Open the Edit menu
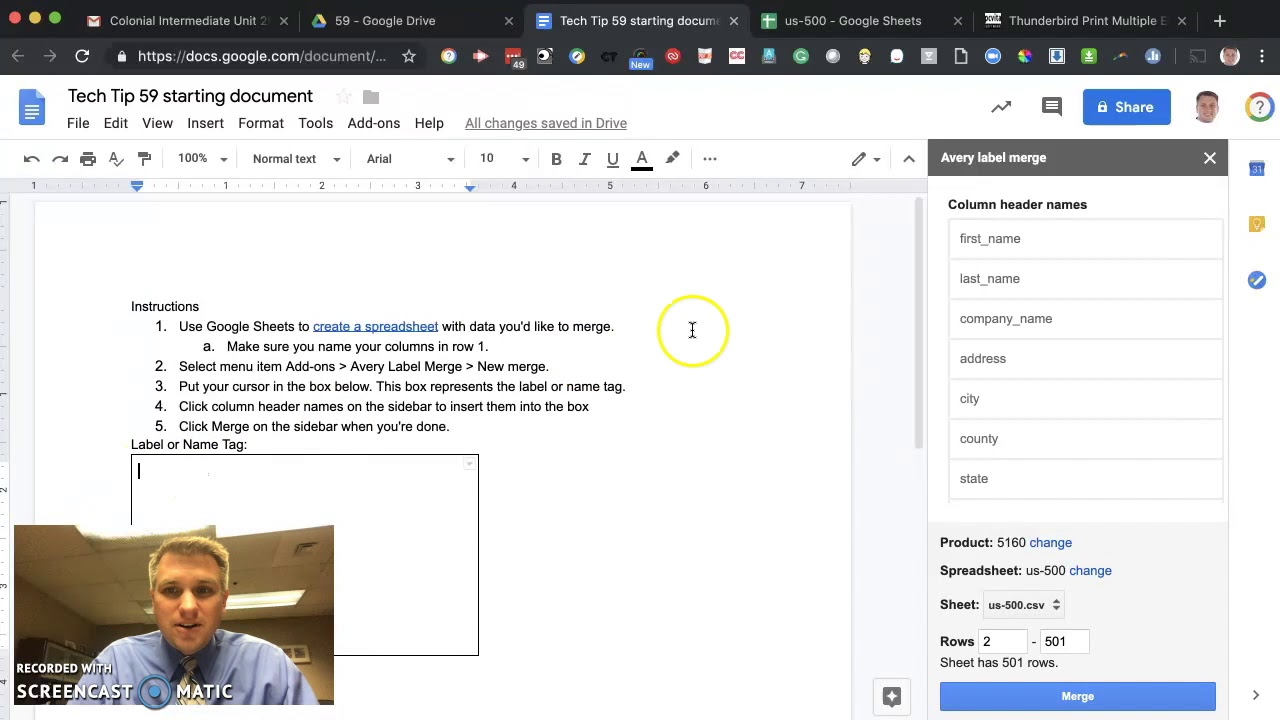 116,123
